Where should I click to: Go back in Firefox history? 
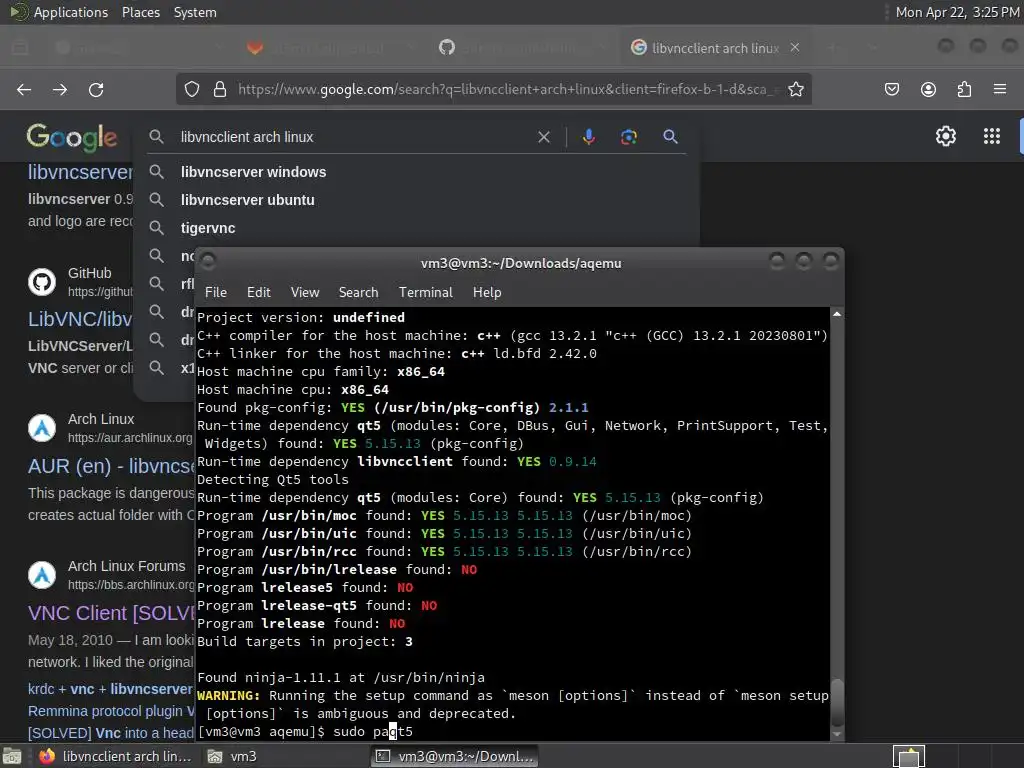coord(24,89)
